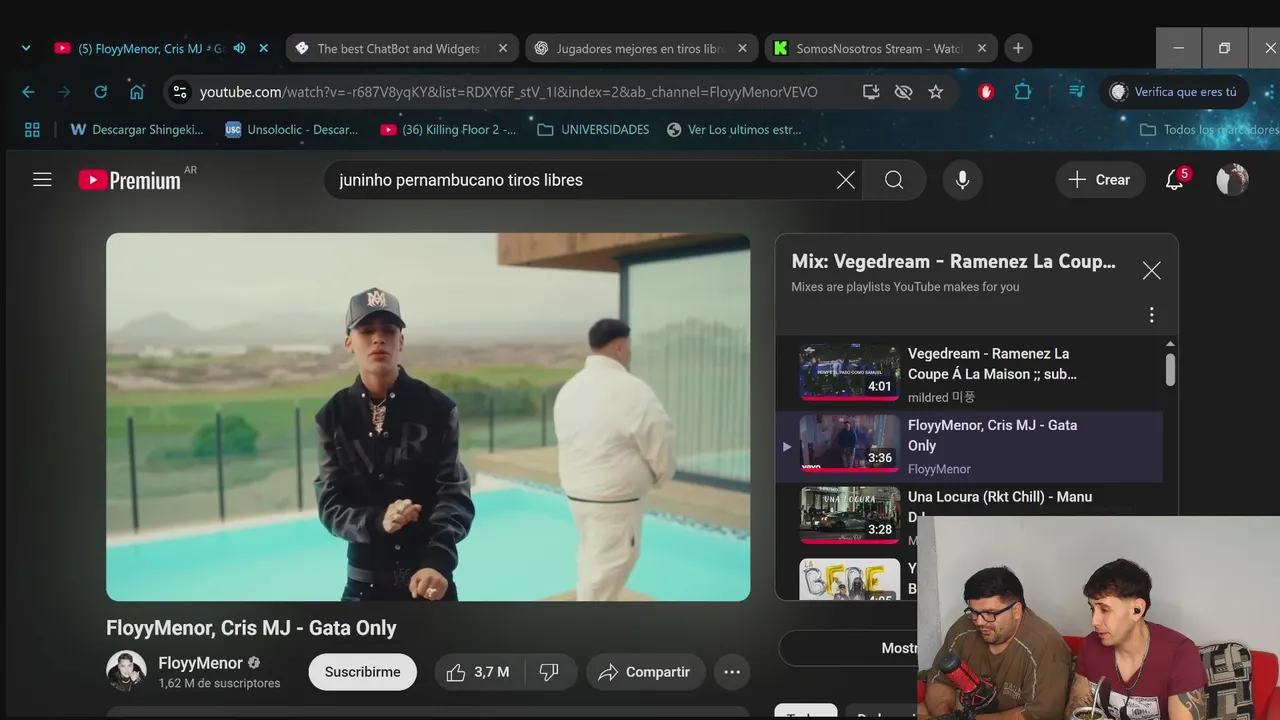The width and height of the screenshot is (1280, 720).
Task: Expand Todos los marcadores folder
Action: (1209, 130)
